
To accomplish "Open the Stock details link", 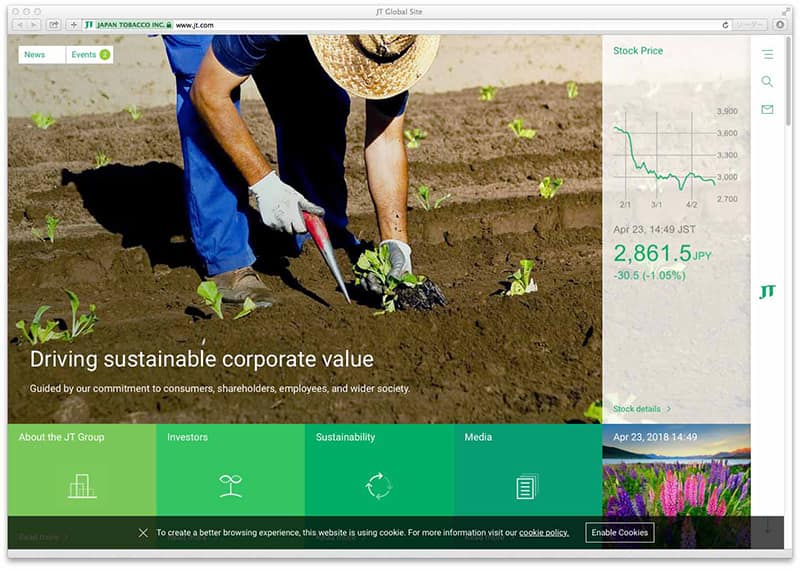I will point(642,409).
